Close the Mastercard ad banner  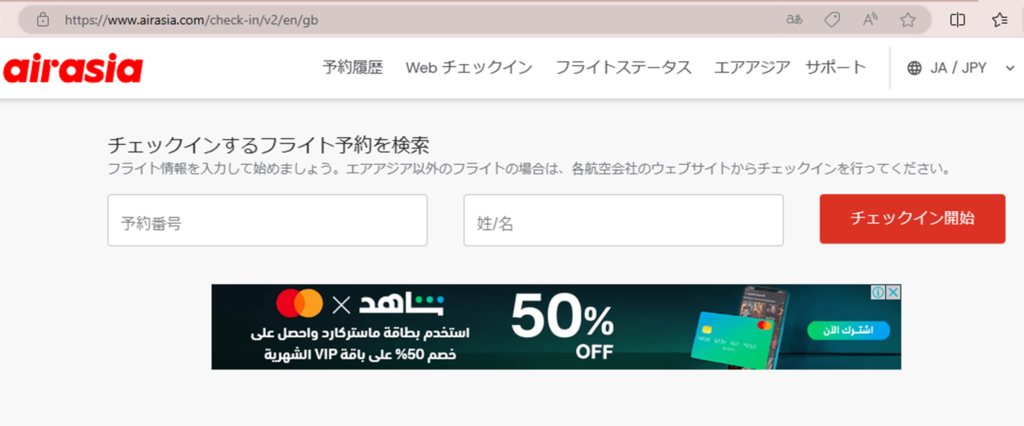click(893, 291)
